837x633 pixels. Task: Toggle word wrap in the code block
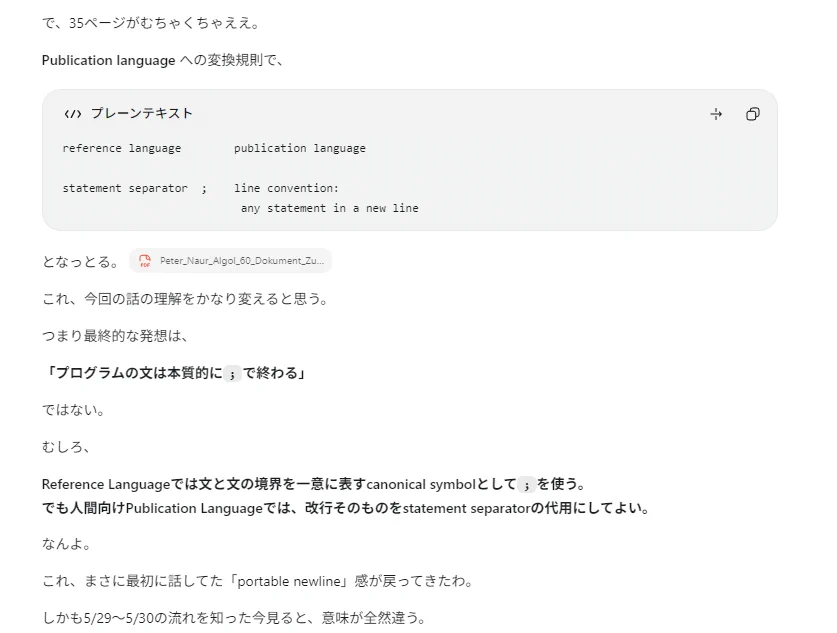click(716, 114)
